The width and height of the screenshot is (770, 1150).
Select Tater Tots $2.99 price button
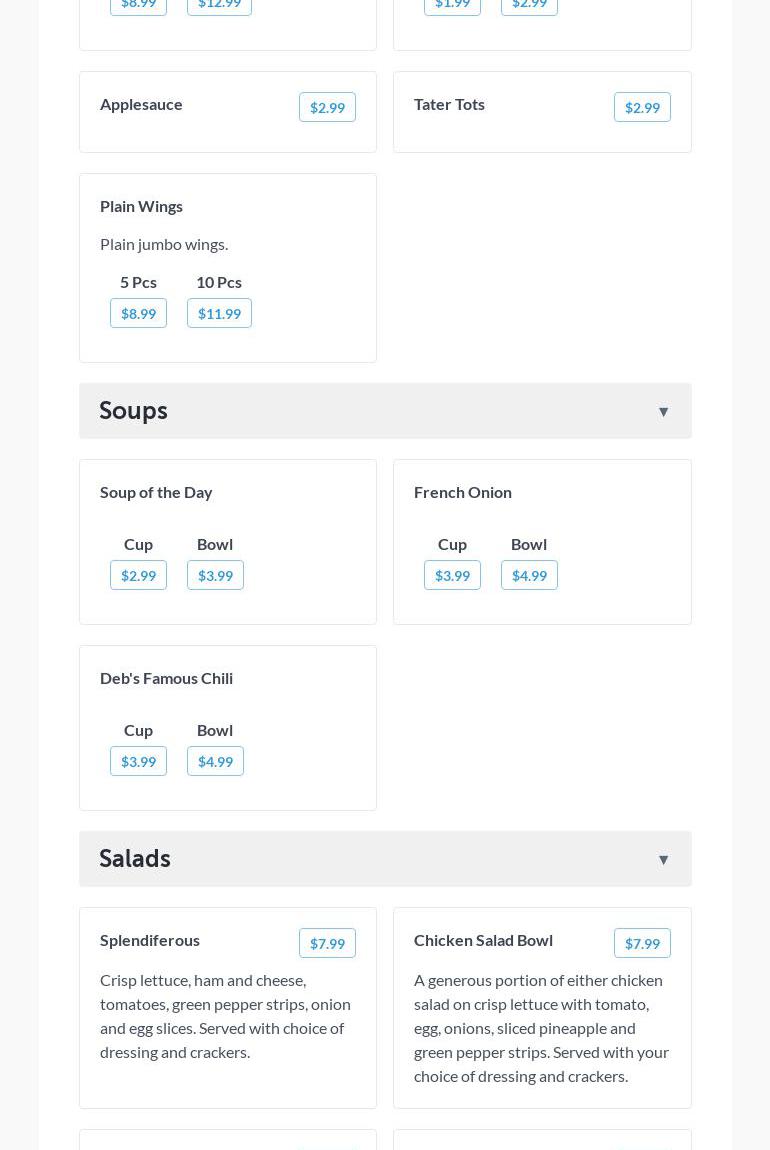pos(642,108)
